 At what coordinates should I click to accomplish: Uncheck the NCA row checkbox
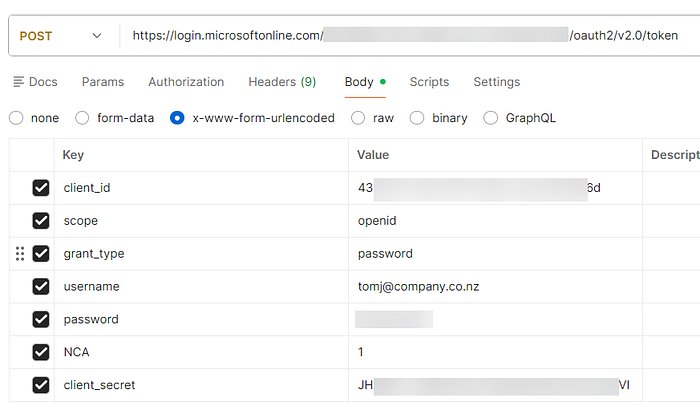(x=41, y=352)
